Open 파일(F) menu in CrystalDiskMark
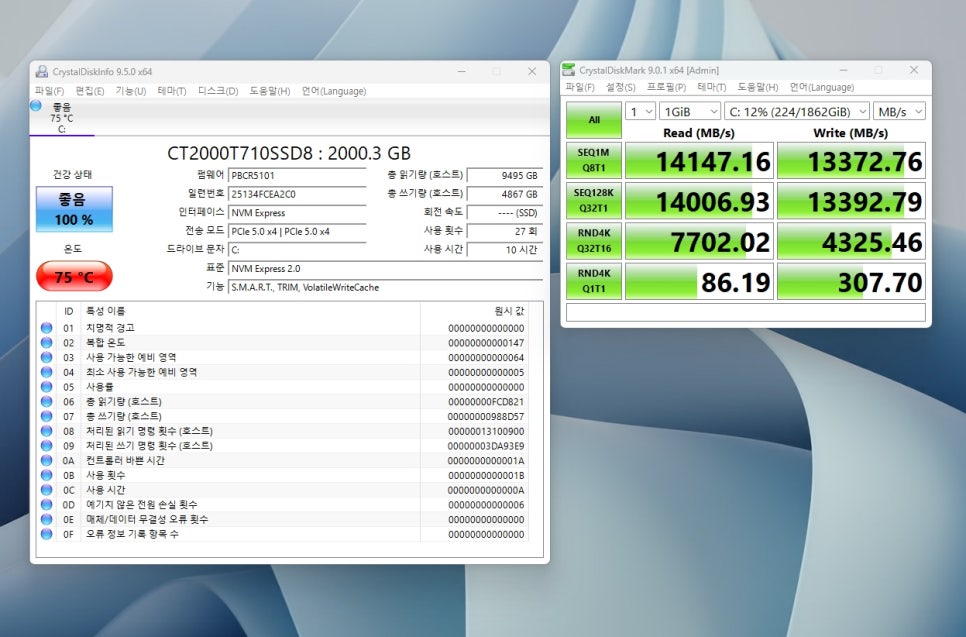This screenshot has height=637, width=966. [580, 87]
